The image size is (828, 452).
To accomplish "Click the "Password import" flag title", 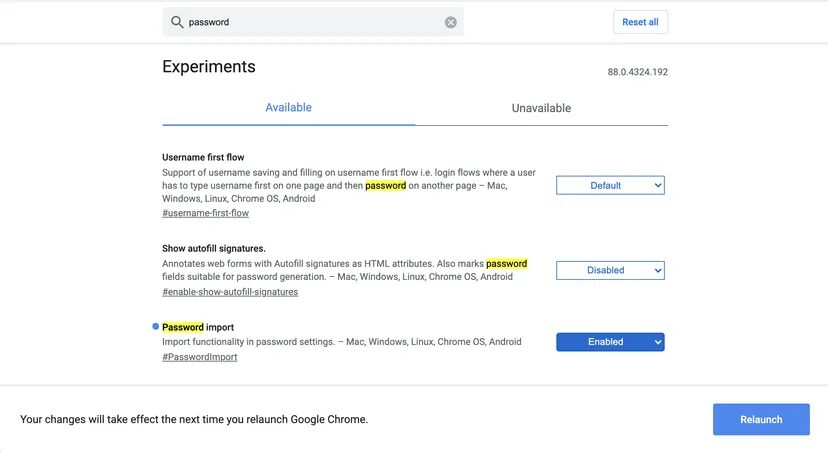I will click(x=198, y=327).
